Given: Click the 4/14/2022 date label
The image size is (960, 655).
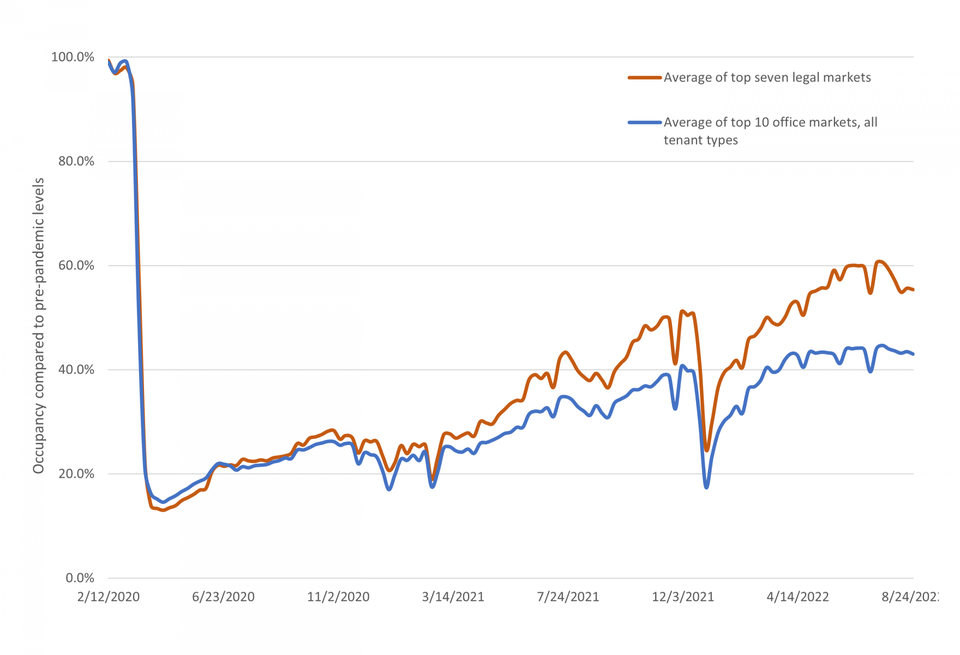Looking at the screenshot, I should click(798, 597).
